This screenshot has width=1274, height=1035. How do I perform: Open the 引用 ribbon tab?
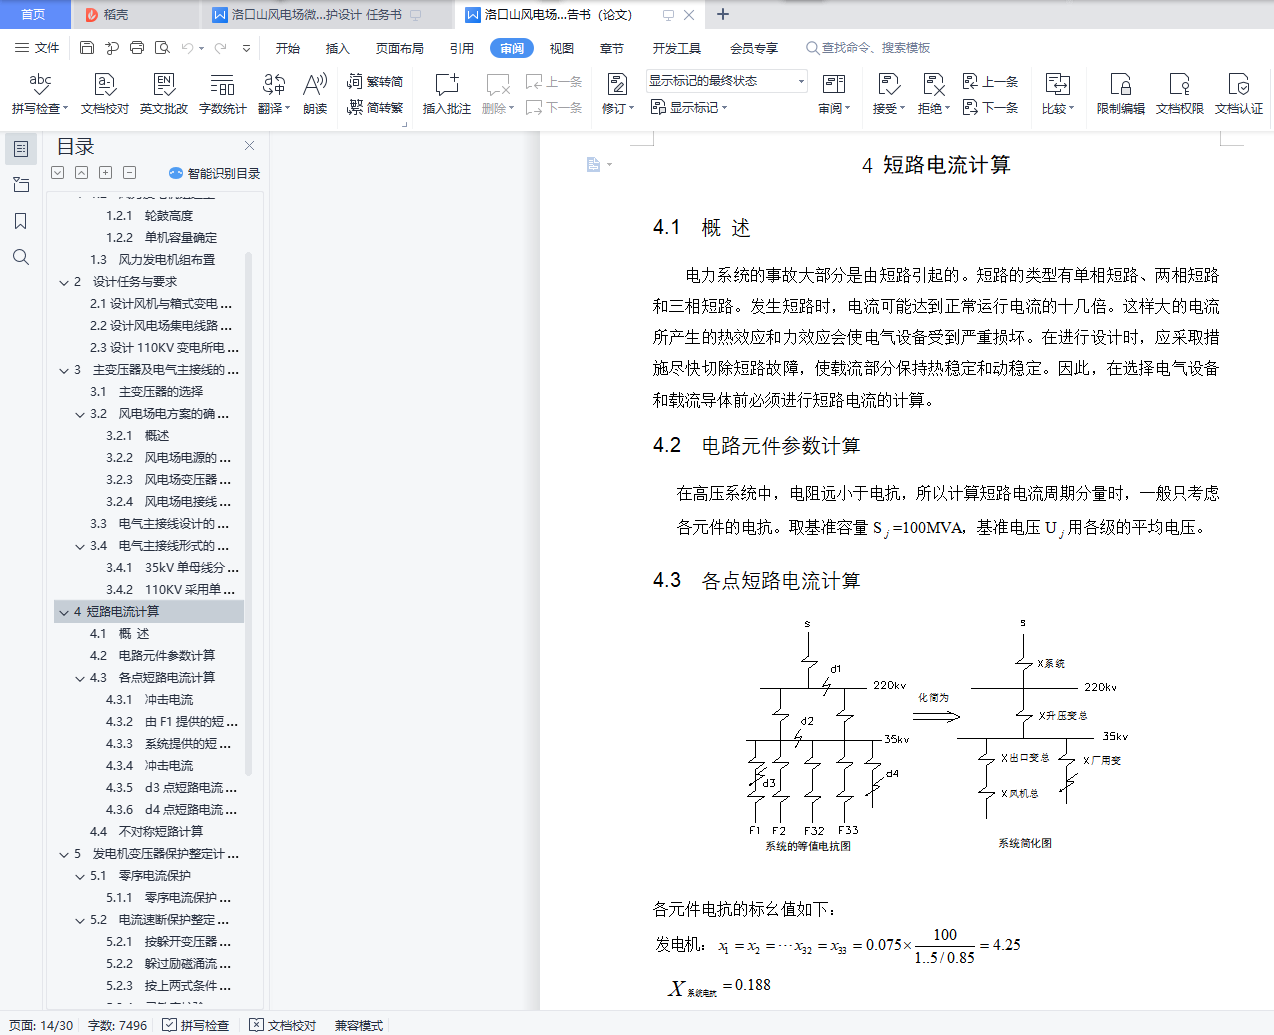tap(462, 48)
